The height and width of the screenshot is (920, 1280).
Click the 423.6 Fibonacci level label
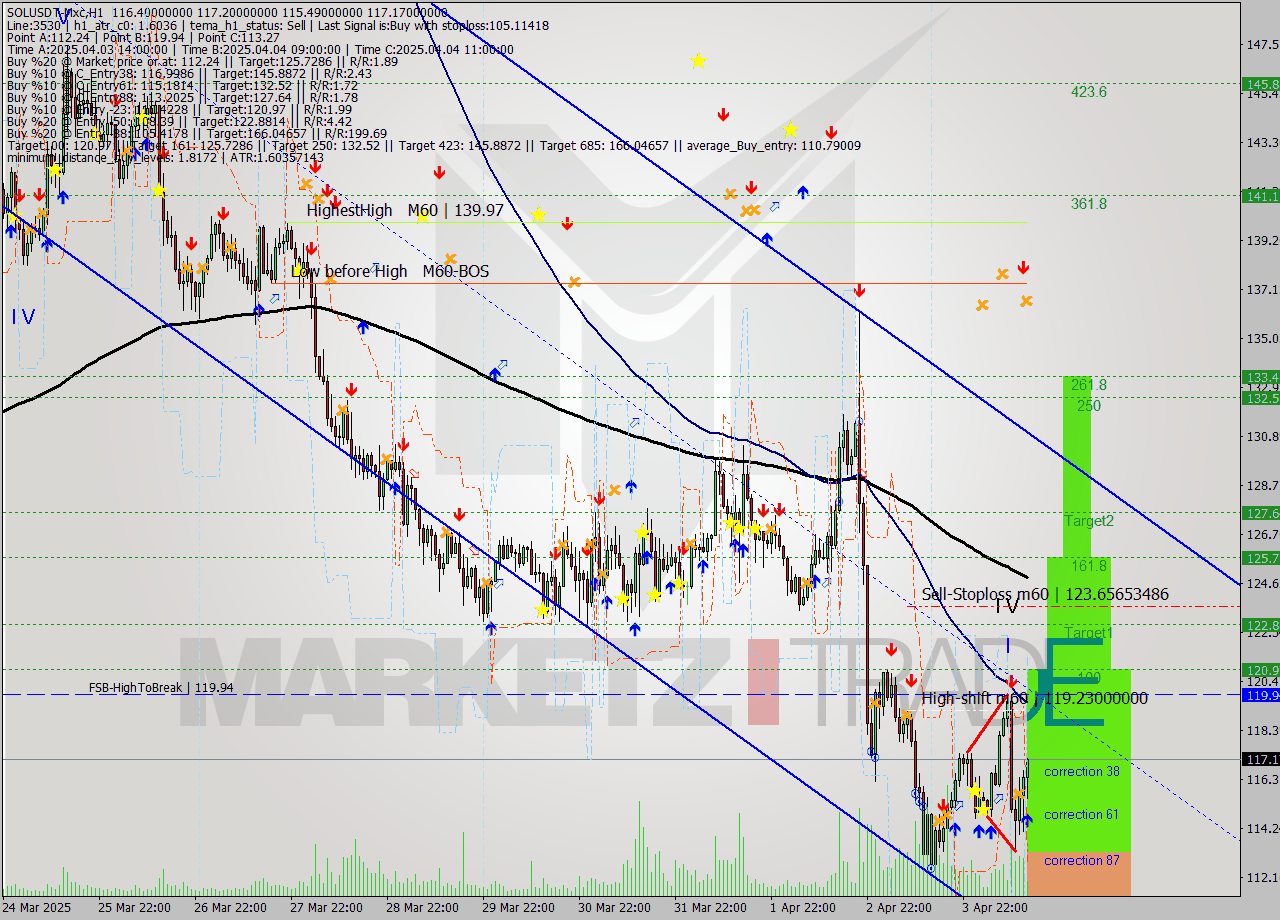pos(1088,92)
